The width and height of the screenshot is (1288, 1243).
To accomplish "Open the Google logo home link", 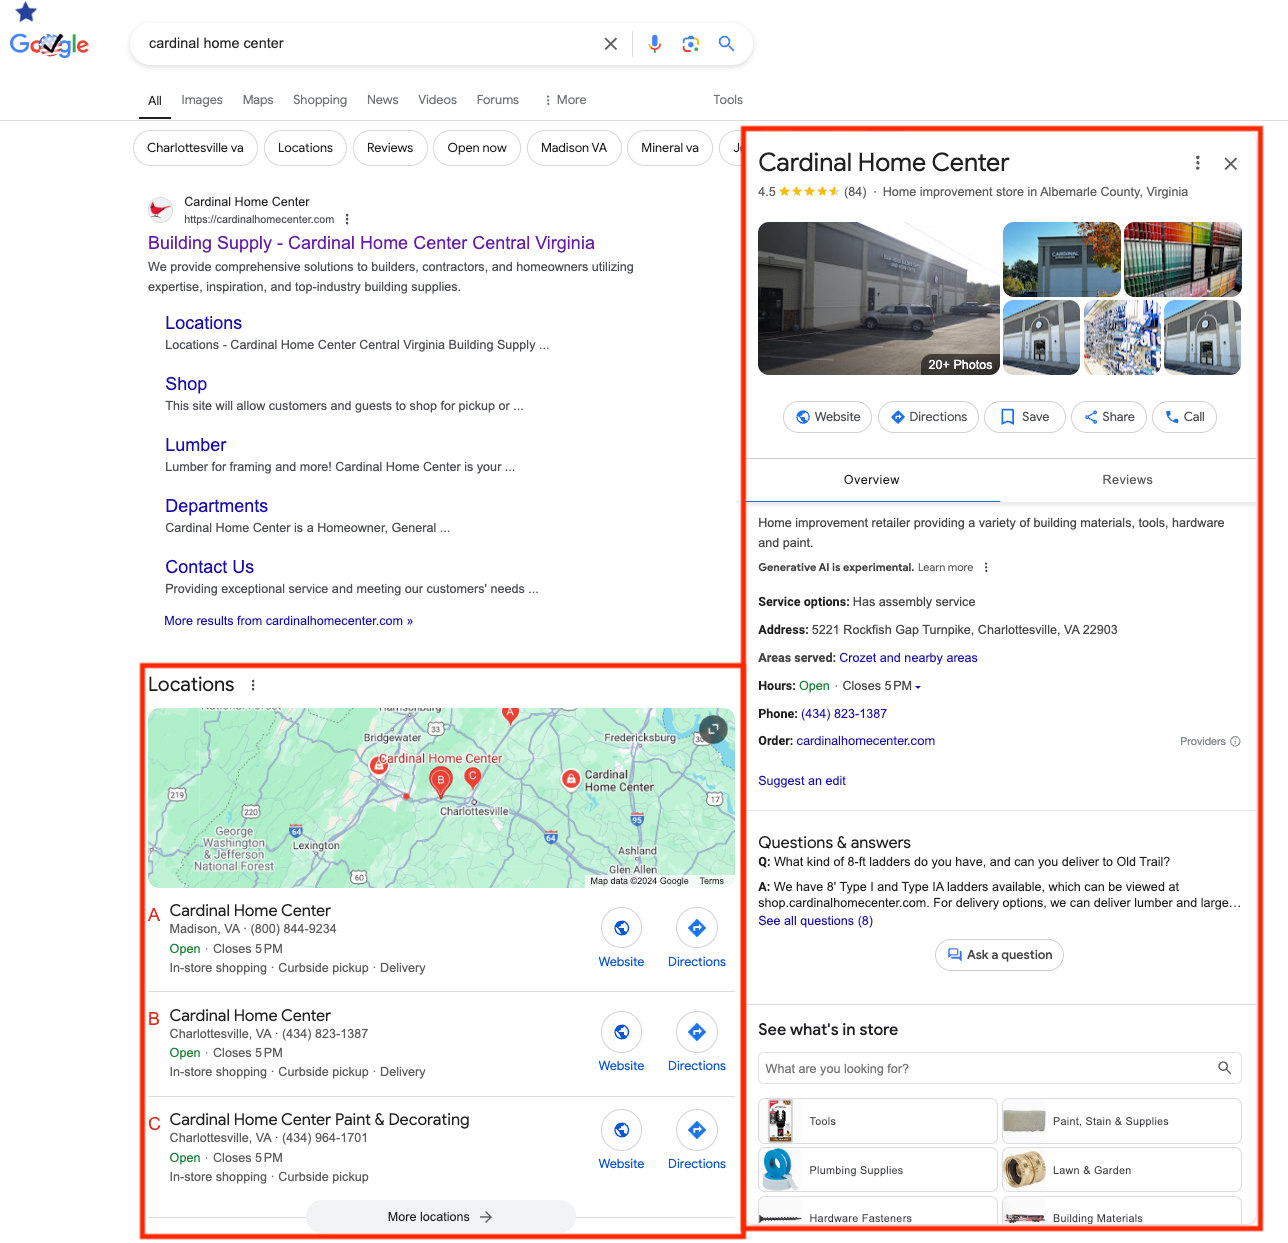I will 49,44.
